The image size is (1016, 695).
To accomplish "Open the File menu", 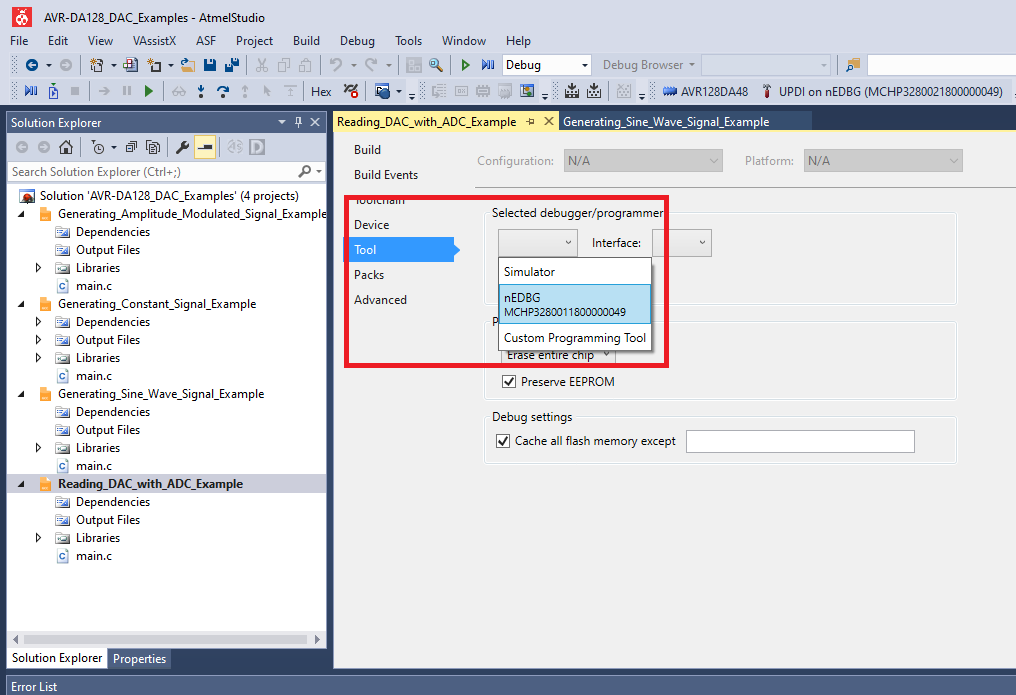I will click(19, 41).
